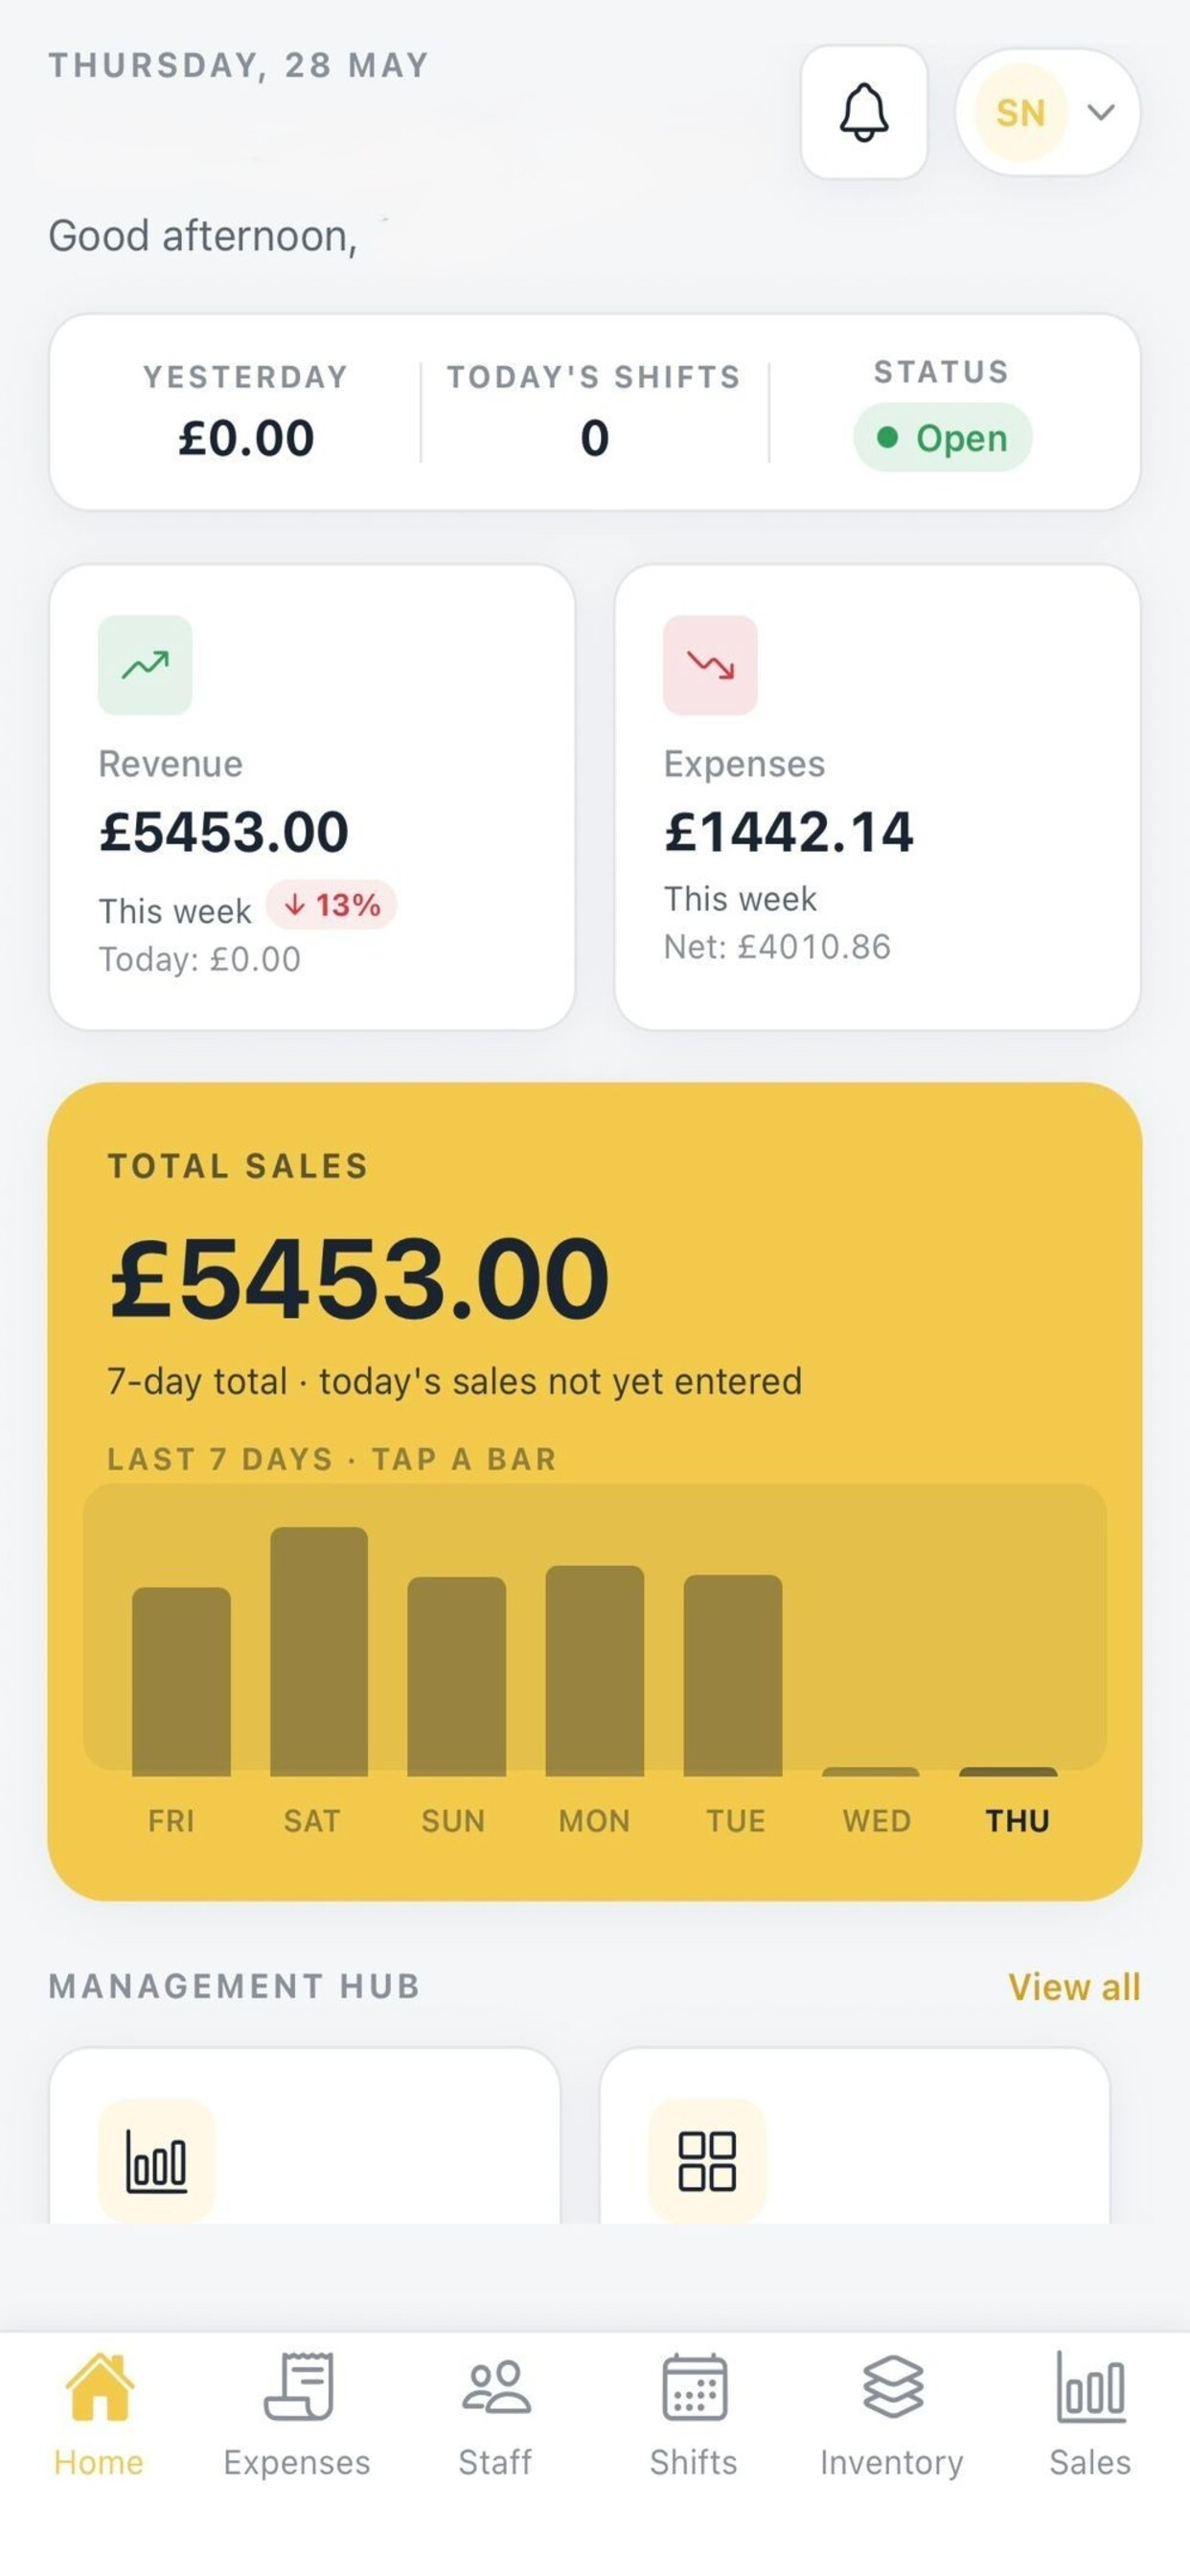Click the 13% decrease badge
The width and height of the screenshot is (1190, 2576).
pyautogui.click(x=331, y=905)
